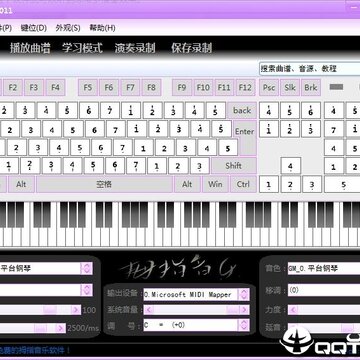This screenshot has width=360, height=360.
Task: Click right arrow of slider showing 100
Action: point(76,310)
